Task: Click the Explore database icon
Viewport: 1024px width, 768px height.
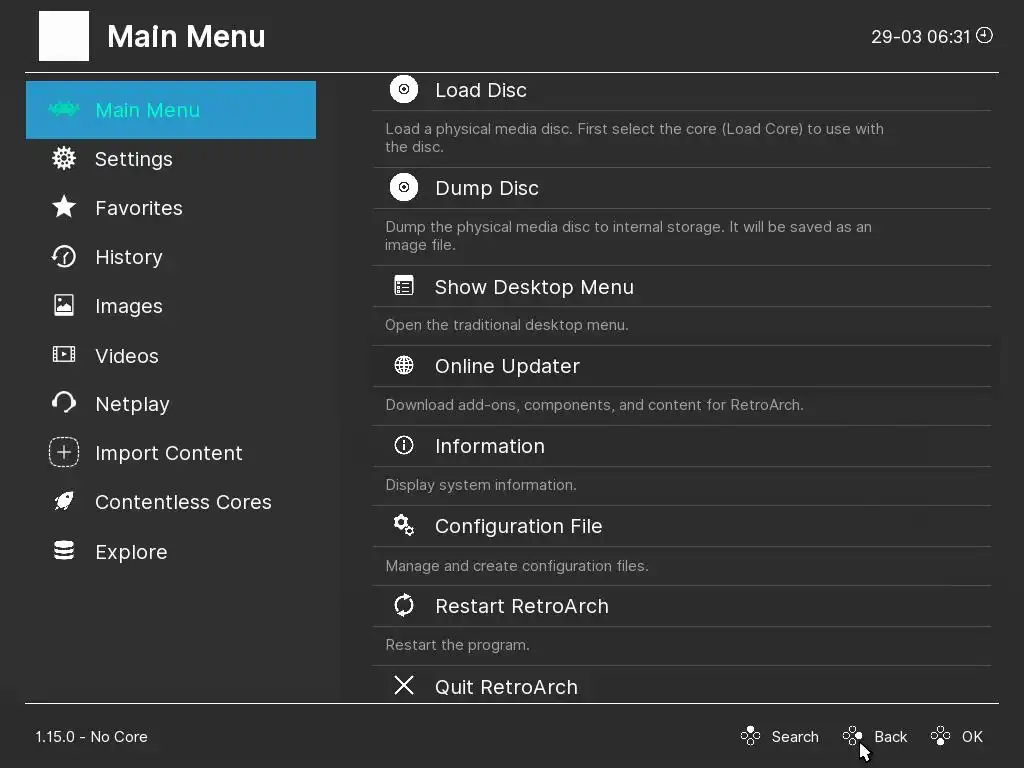Action: tap(64, 551)
